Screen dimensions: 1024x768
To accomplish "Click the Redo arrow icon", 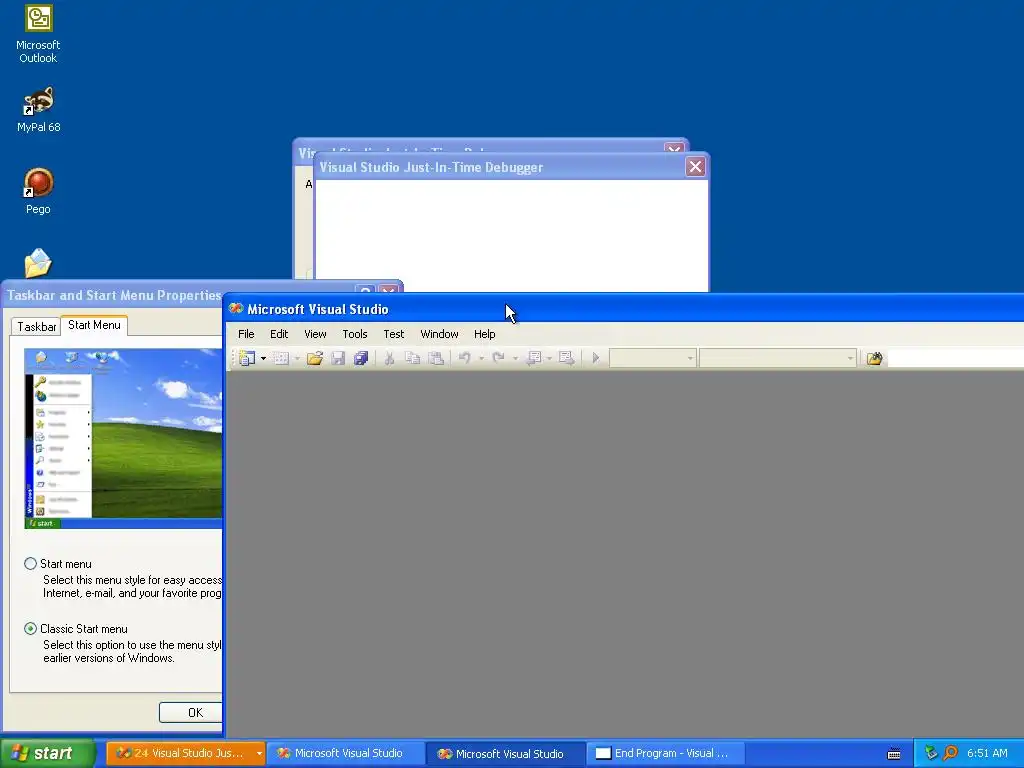I will [498, 358].
